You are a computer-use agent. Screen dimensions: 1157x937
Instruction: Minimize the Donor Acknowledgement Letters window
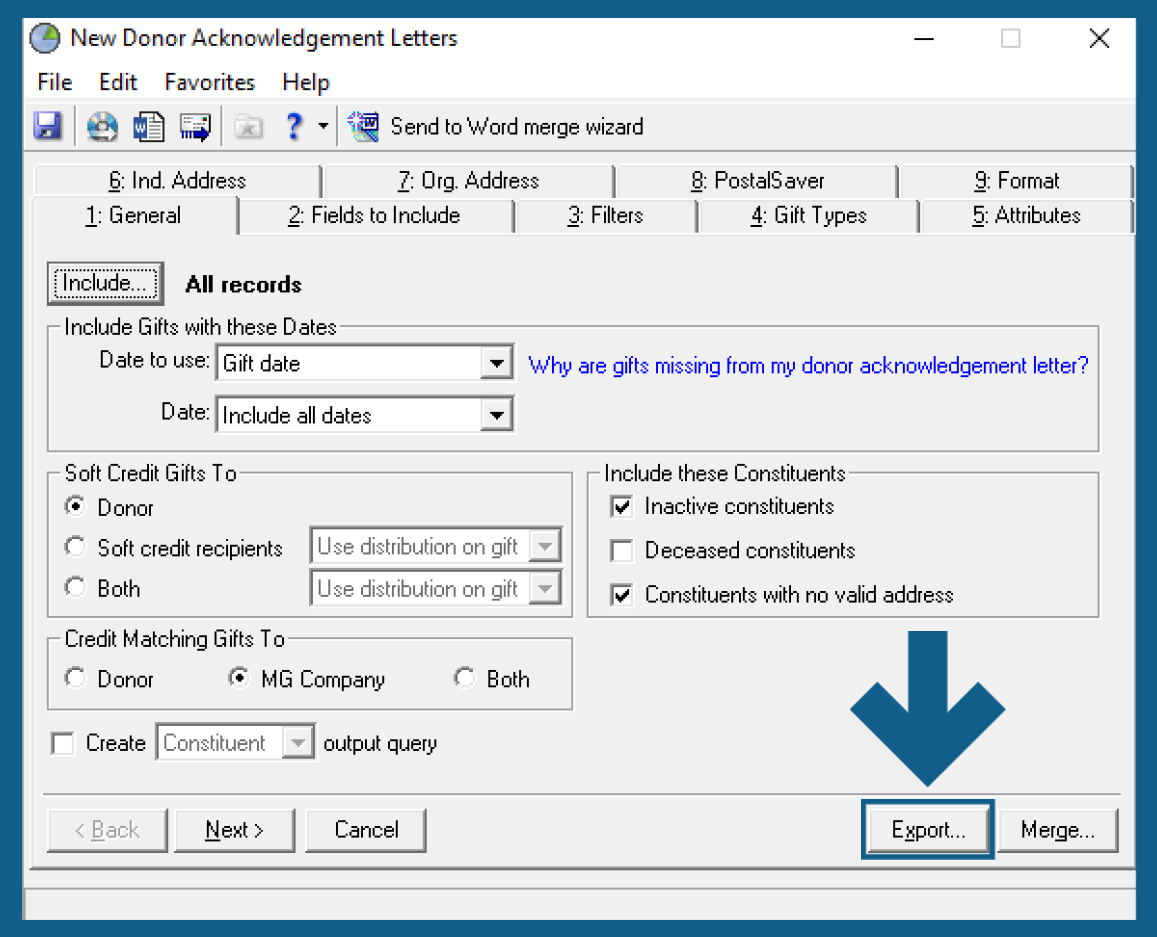click(x=924, y=38)
